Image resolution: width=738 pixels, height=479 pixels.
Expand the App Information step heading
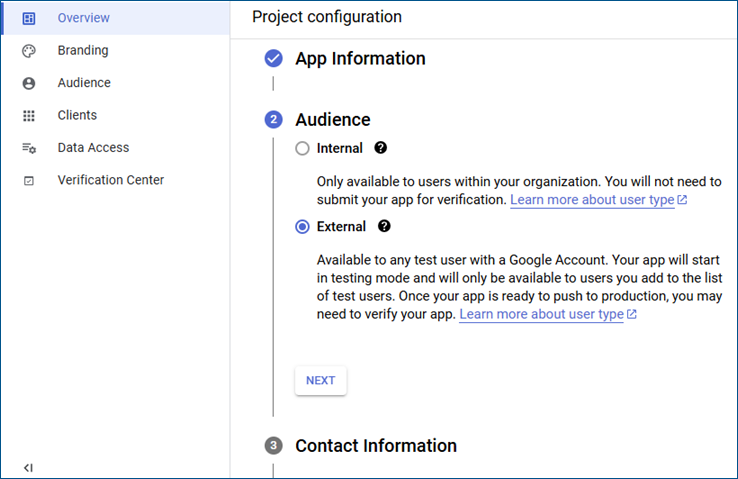click(360, 59)
